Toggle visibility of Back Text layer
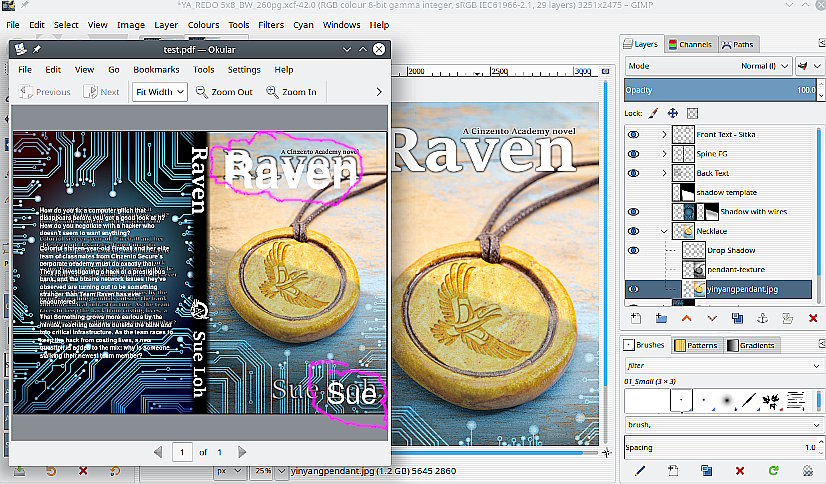Screen dimensions: 826x484 634,173
